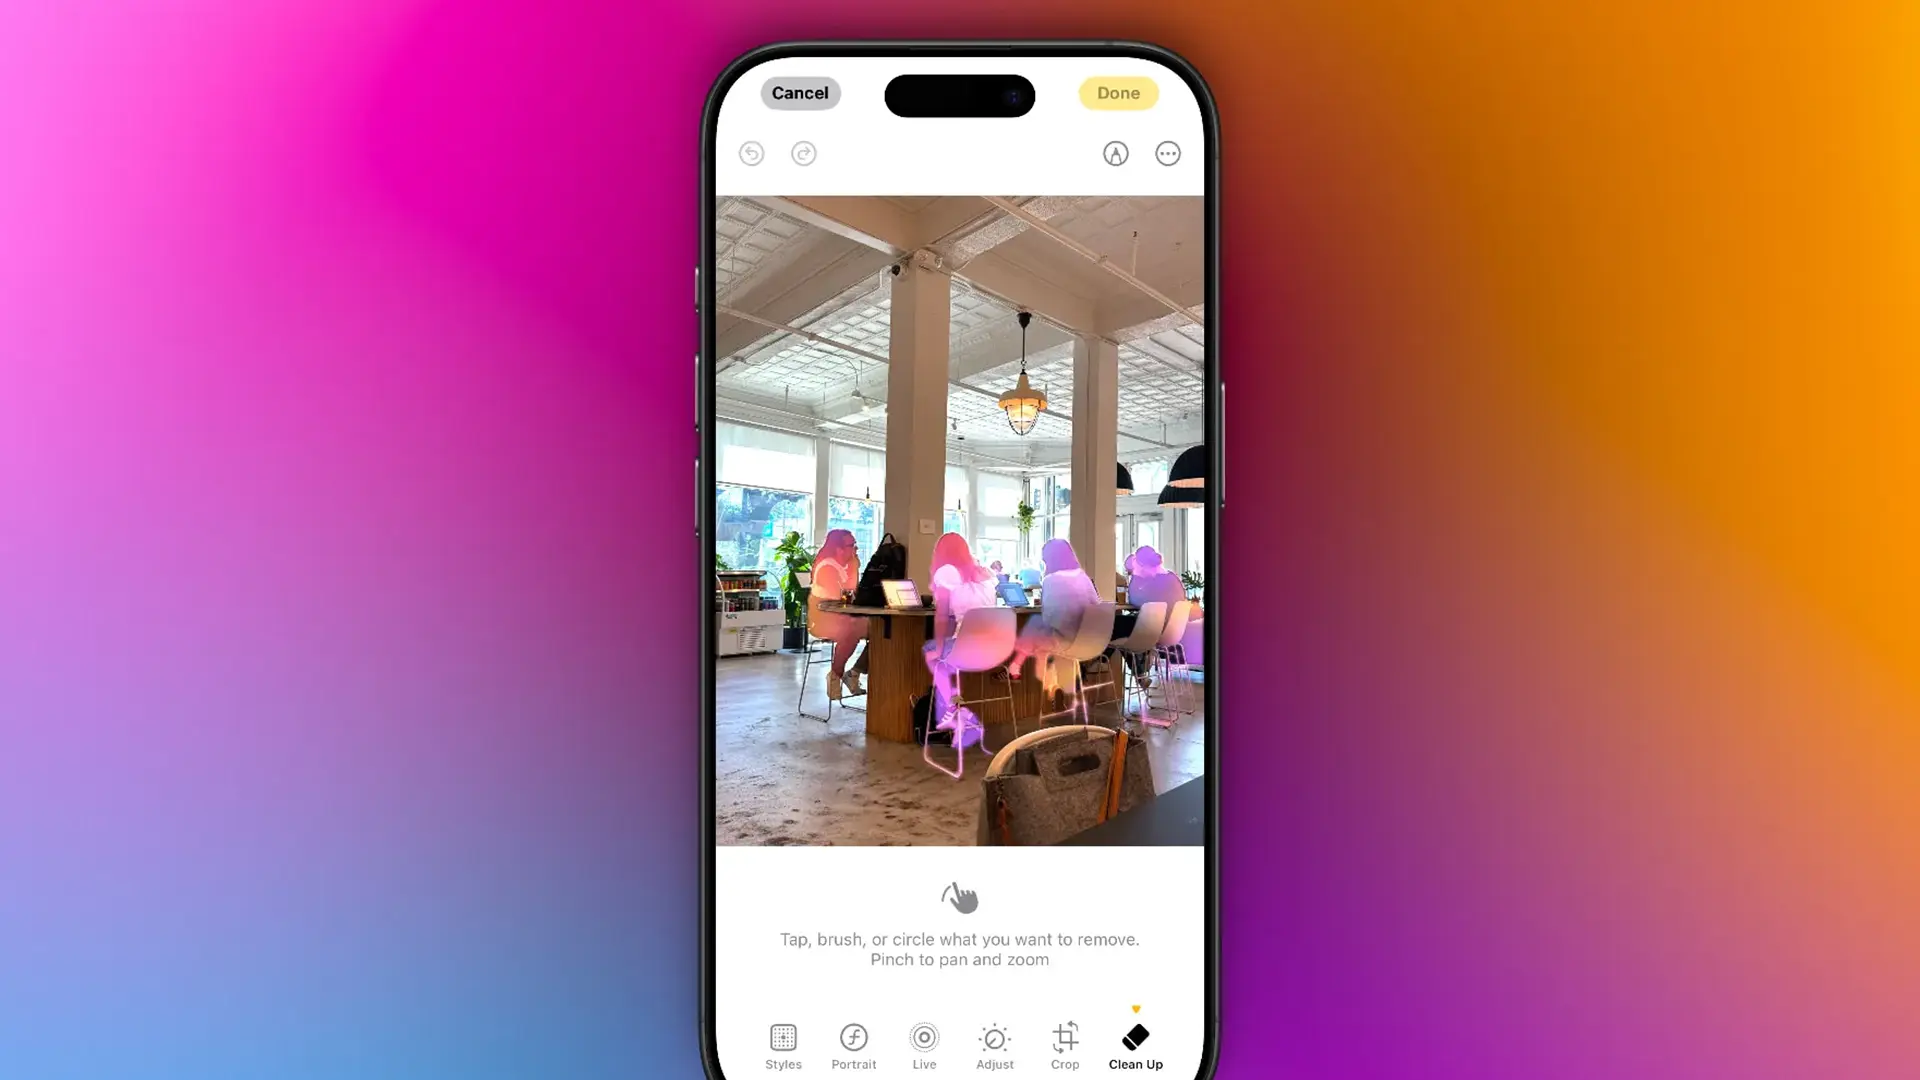
Task: Click the Cancel button
Action: 800,92
